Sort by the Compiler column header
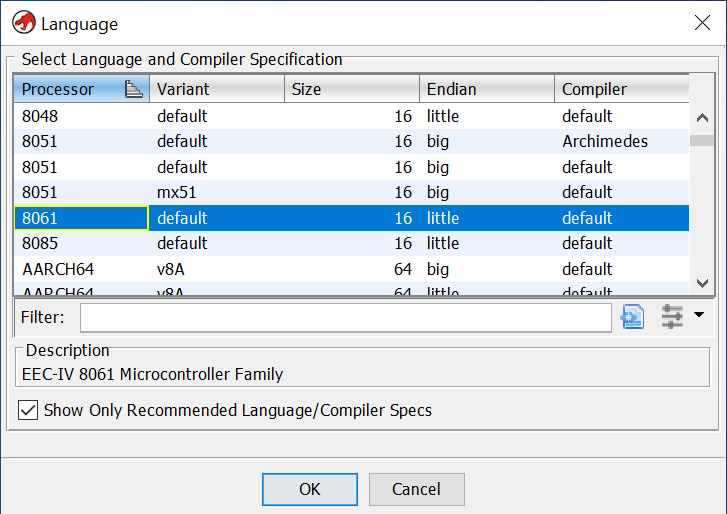 (622, 89)
